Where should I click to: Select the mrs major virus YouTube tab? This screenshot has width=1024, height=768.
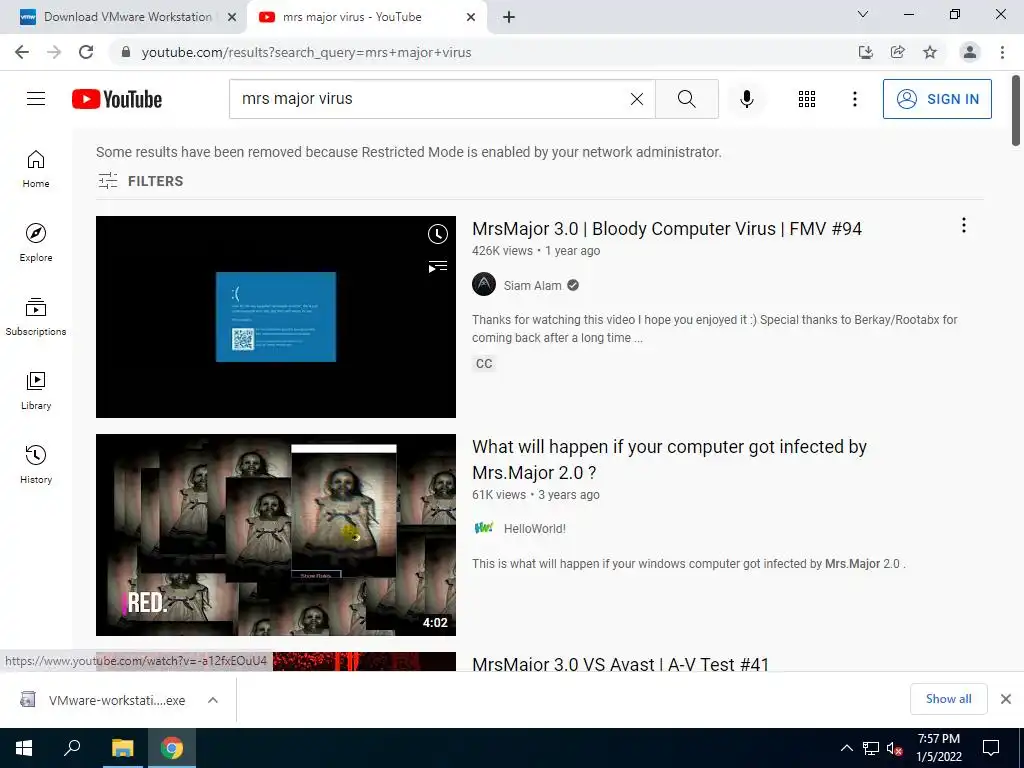[x=353, y=17]
